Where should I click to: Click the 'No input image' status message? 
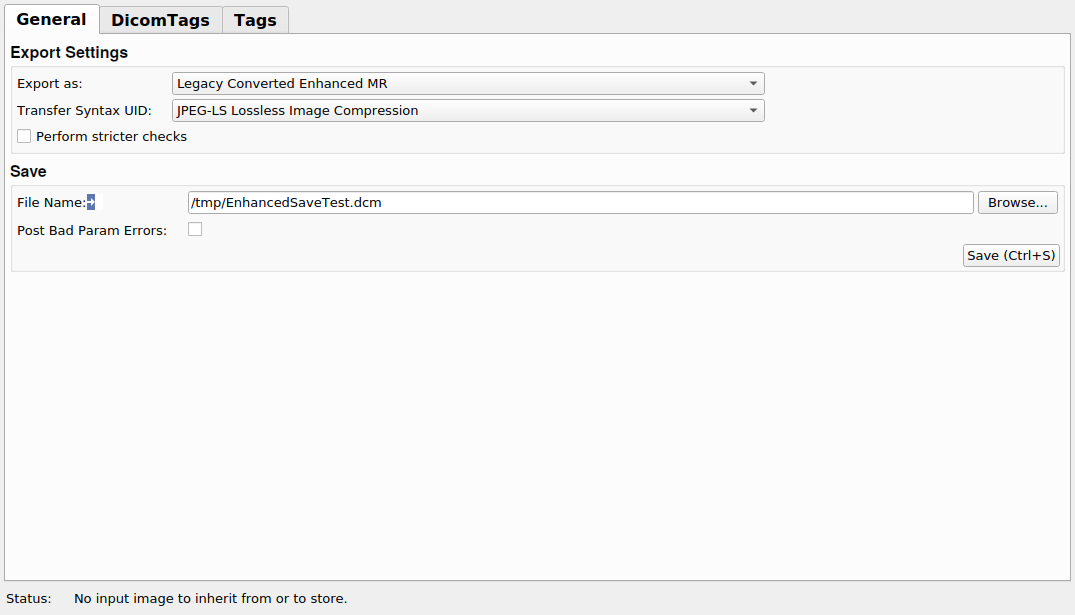(210, 599)
